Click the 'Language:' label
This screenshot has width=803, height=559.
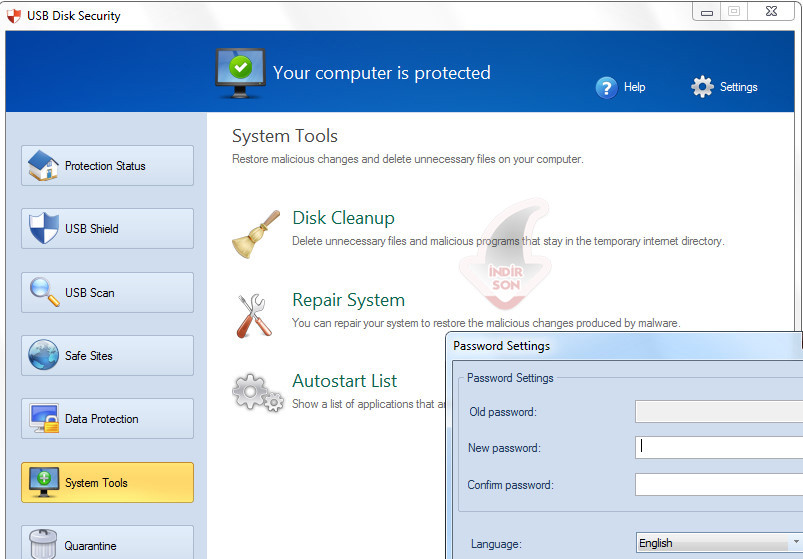point(496,544)
